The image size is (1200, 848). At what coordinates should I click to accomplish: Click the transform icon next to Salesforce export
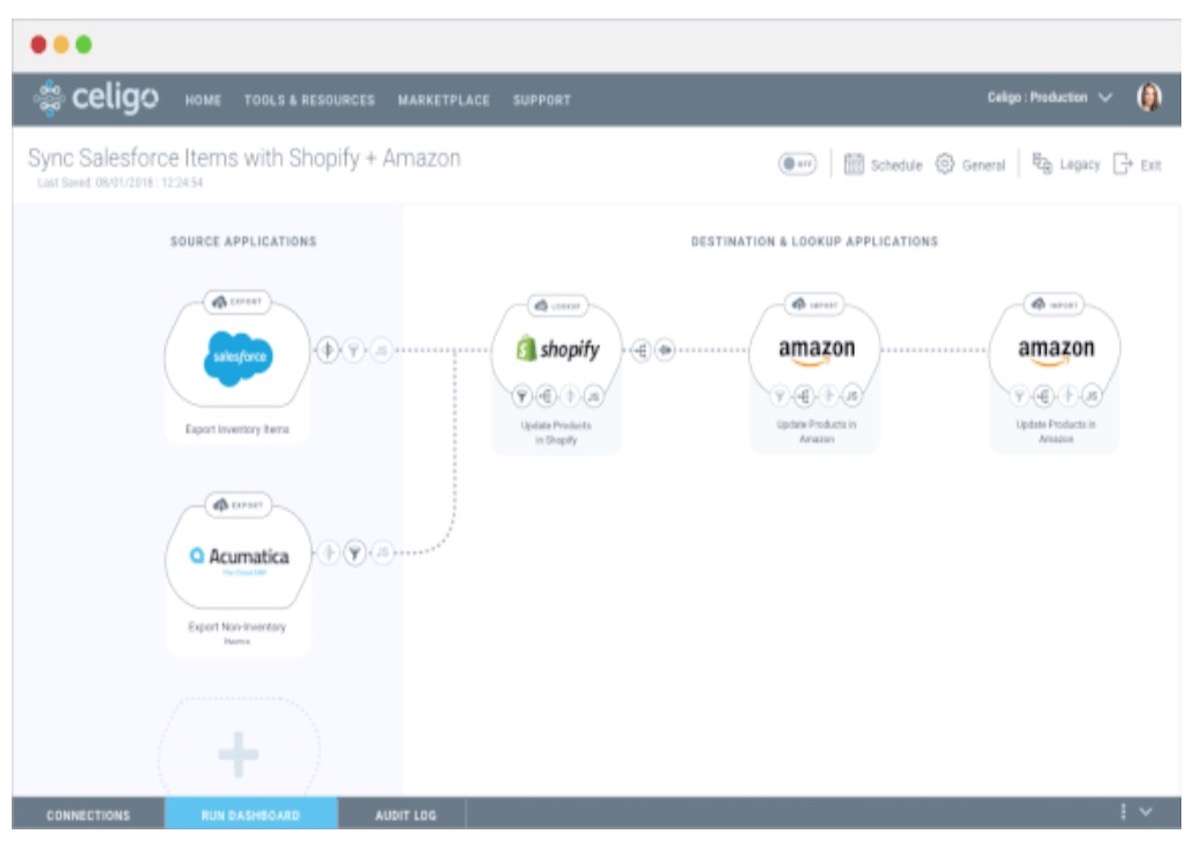pos(326,349)
